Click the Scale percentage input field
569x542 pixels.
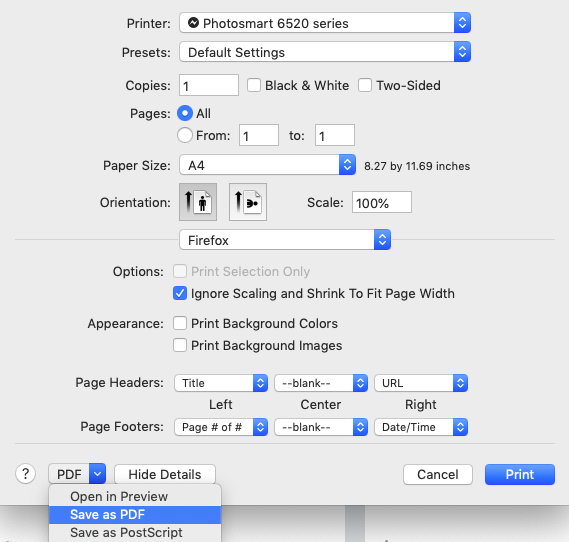(382, 202)
